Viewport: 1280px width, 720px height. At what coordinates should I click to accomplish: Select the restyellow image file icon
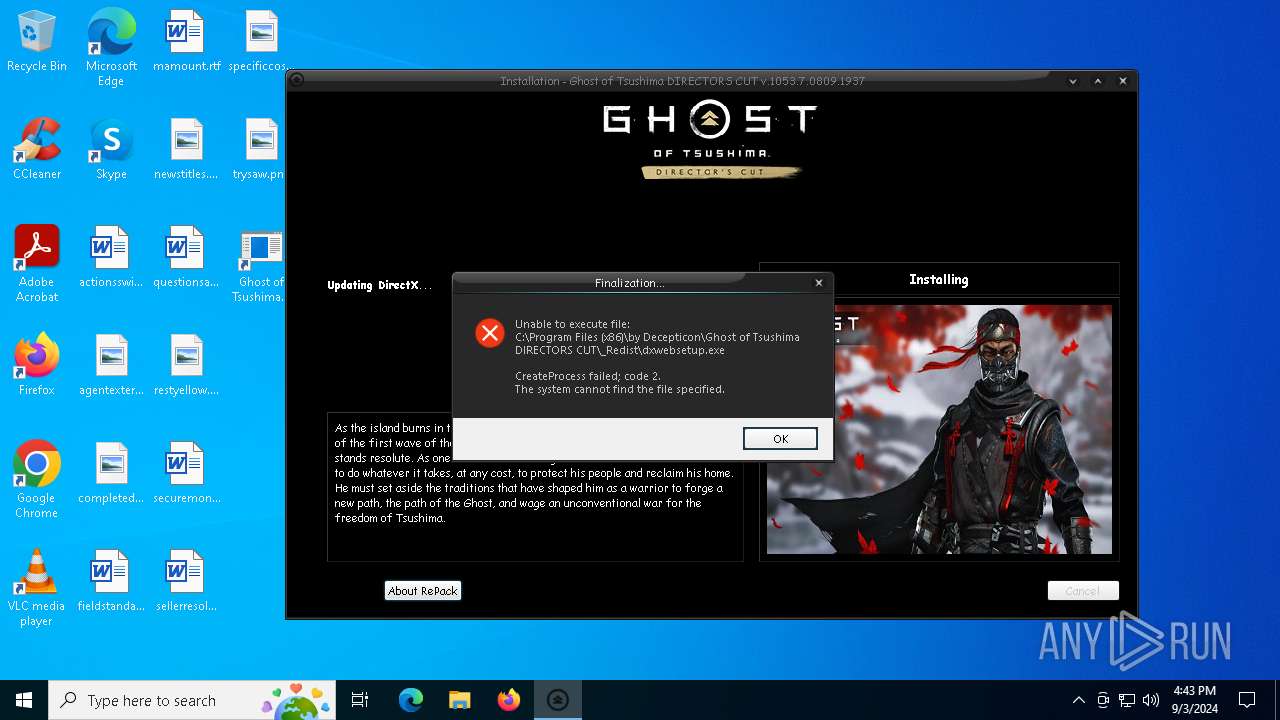(186, 366)
